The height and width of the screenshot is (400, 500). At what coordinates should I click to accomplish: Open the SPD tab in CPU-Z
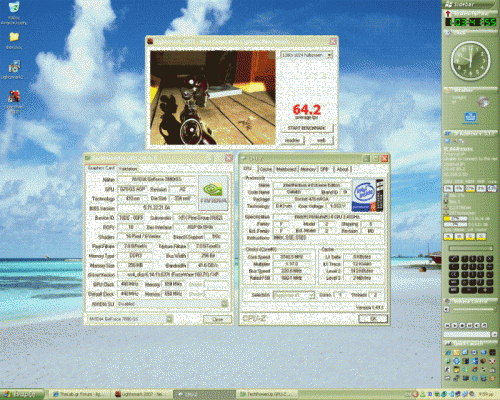(324, 169)
